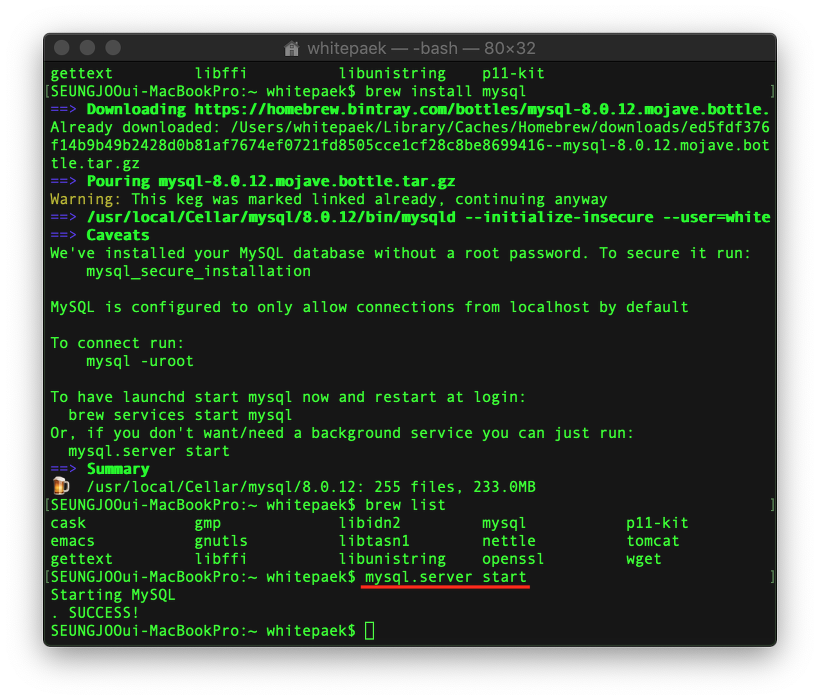Click the window title 'whitepaek — -bash — 80×32'

point(421,49)
